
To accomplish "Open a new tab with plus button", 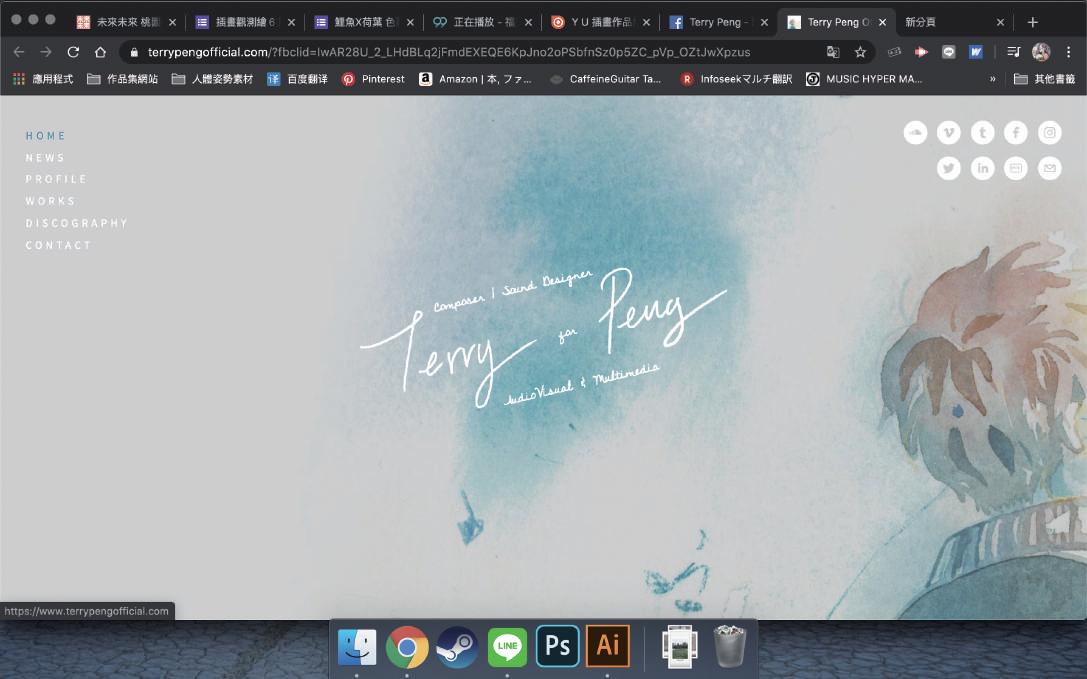I will click(1032, 22).
